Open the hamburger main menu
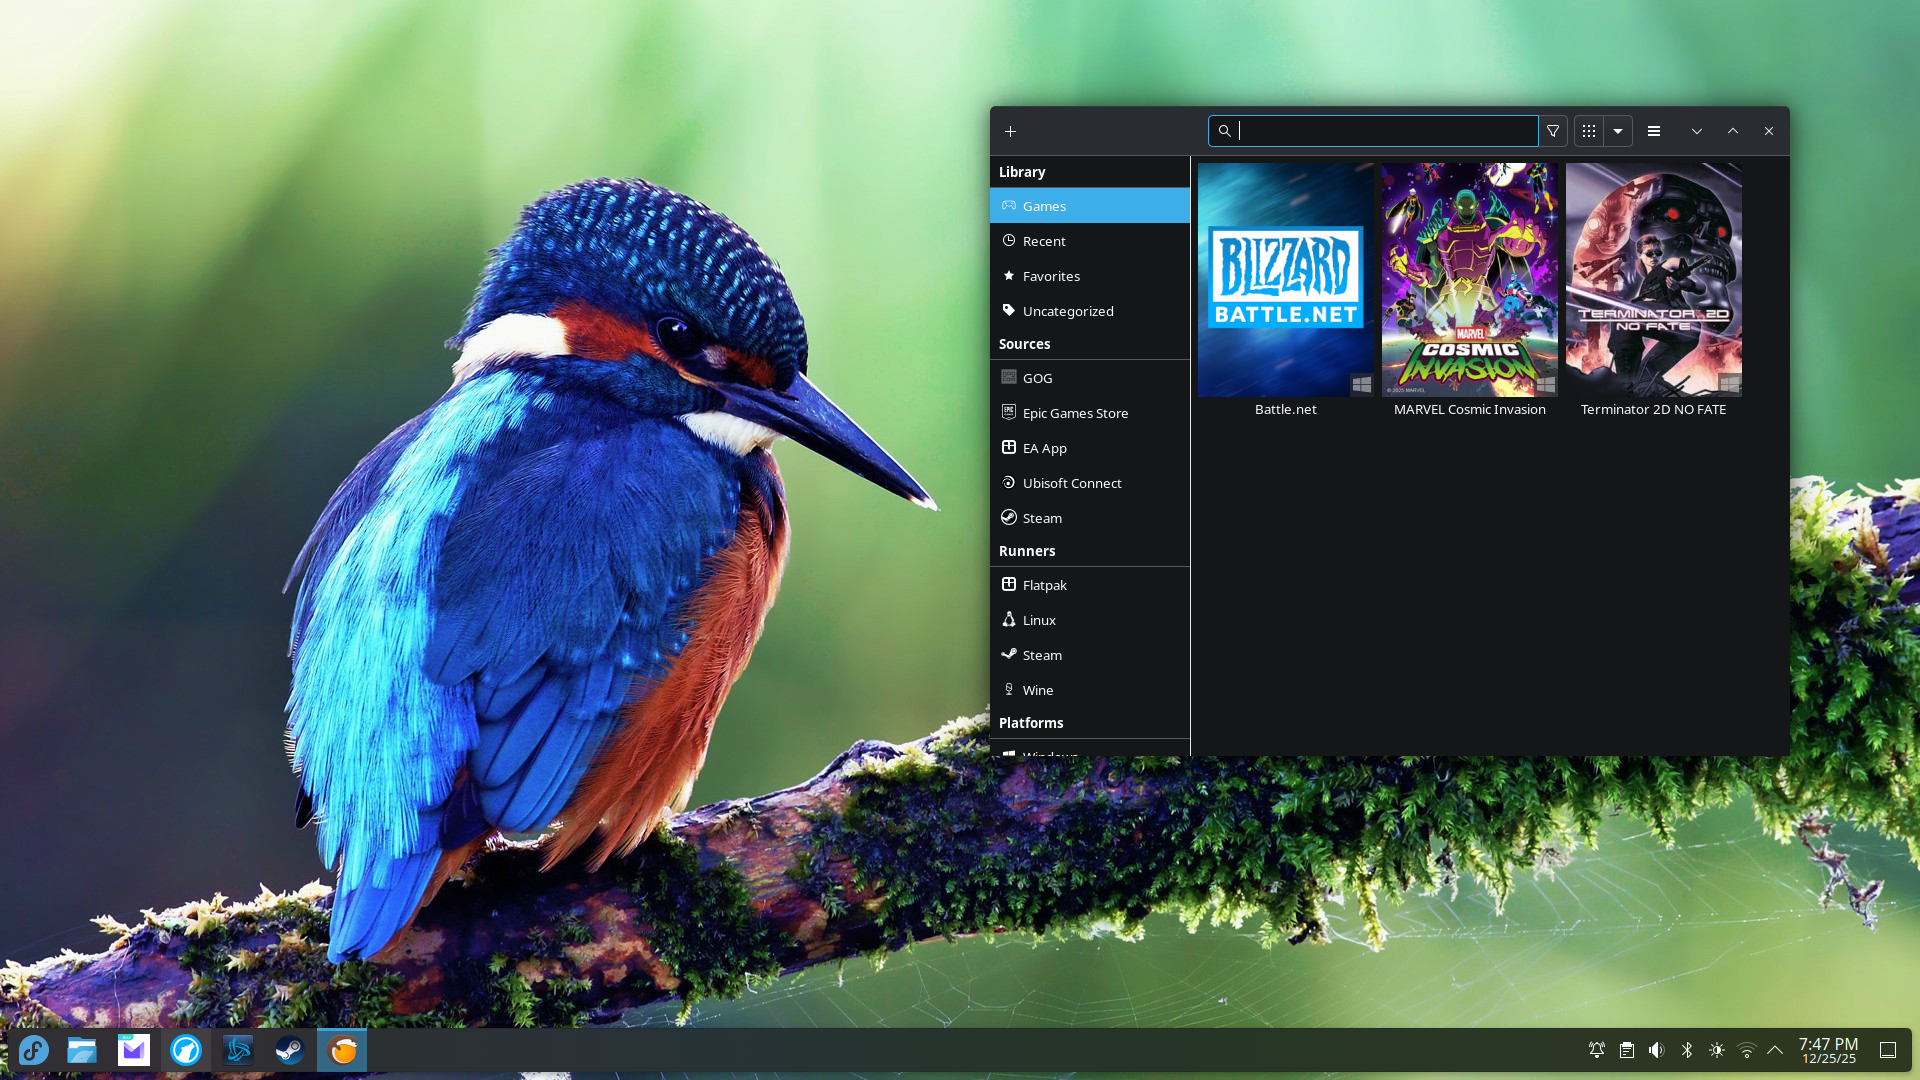Image resolution: width=1920 pixels, height=1080 pixels. [x=1654, y=131]
